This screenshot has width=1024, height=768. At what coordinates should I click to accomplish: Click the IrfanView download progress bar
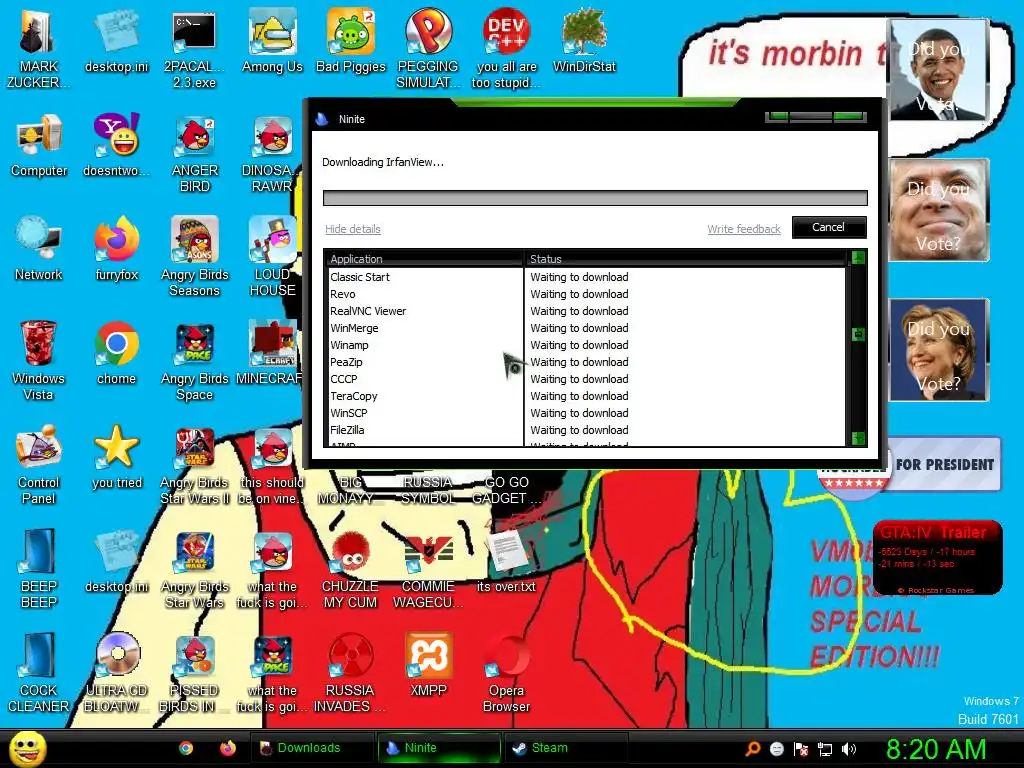(x=595, y=198)
